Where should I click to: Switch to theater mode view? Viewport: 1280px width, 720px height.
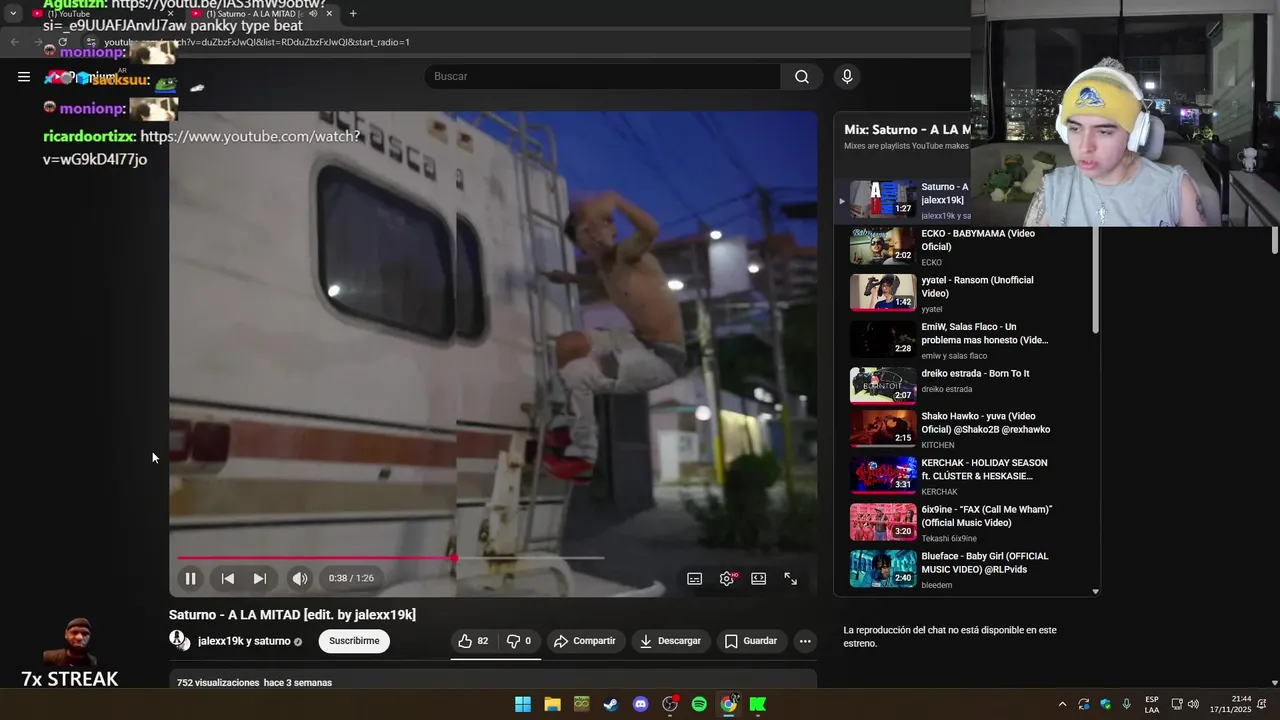759,578
